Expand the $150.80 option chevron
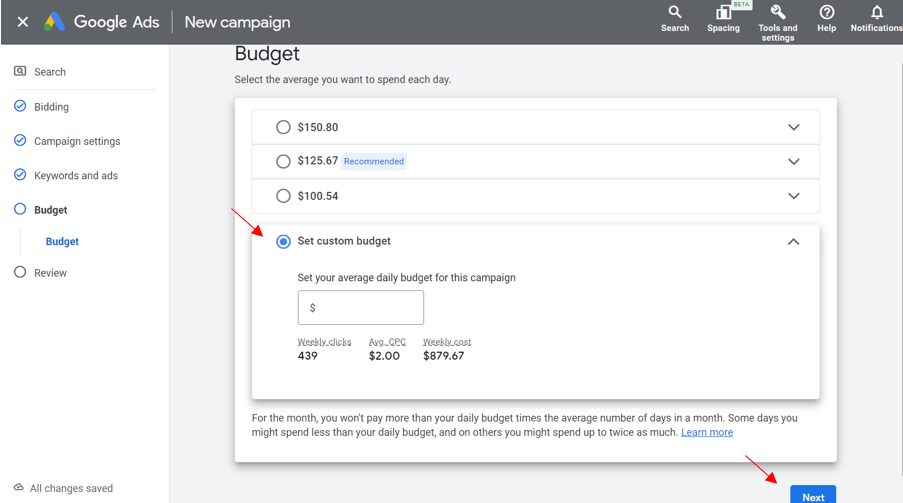 tap(793, 127)
